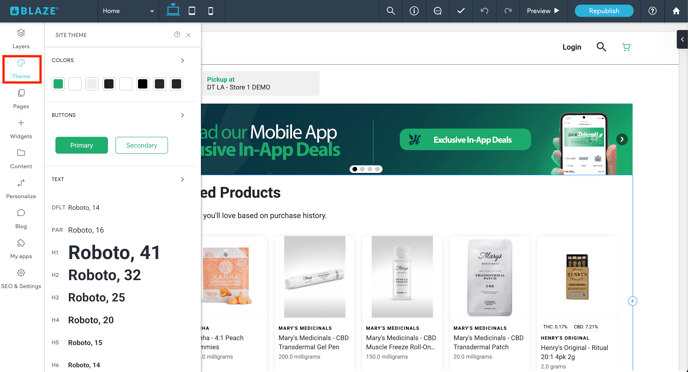Expand the collapsed right side panel
The width and height of the screenshot is (688, 372).
pos(682,39)
